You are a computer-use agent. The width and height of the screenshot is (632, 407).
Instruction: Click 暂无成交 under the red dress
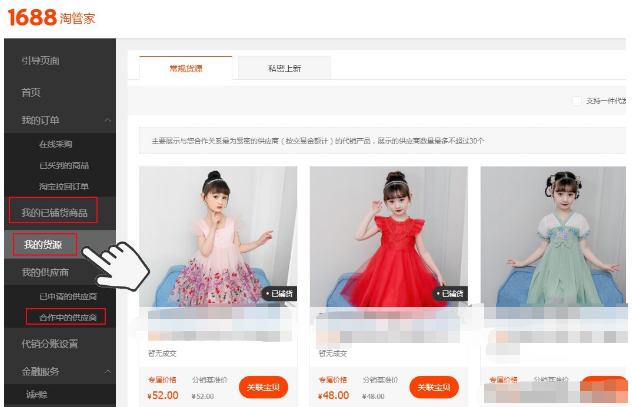click(333, 353)
